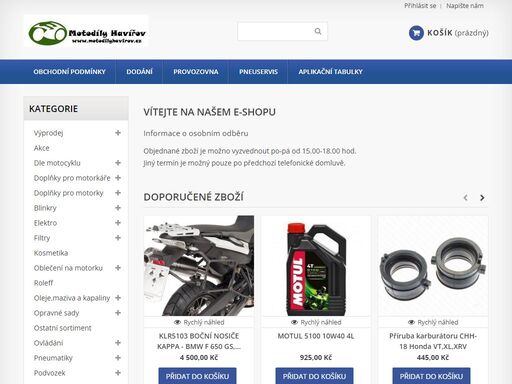Expand Doplňky pro motorkáře category
The width and height of the screenshot is (512, 384).
(118, 178)
